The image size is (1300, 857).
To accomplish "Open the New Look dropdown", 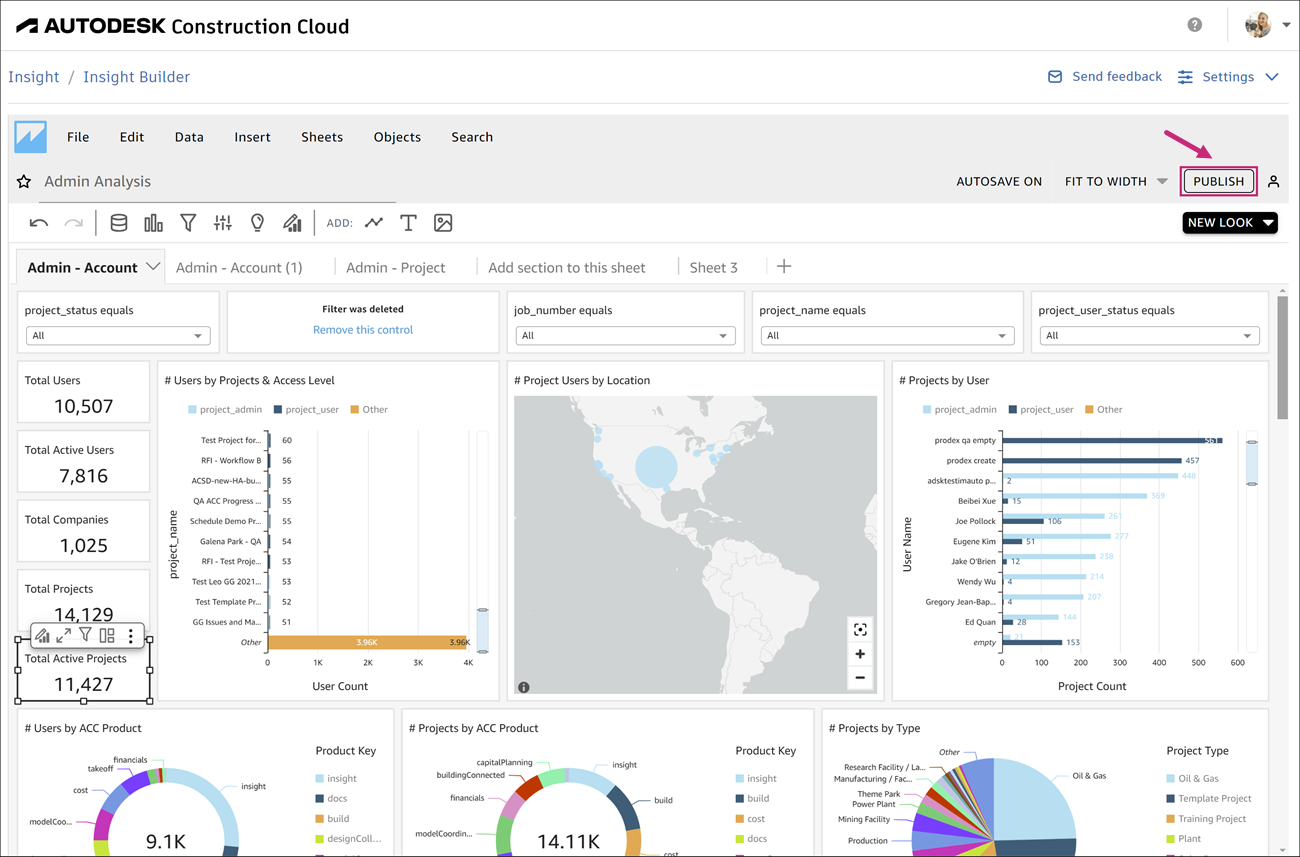I will pos(1230,223).
